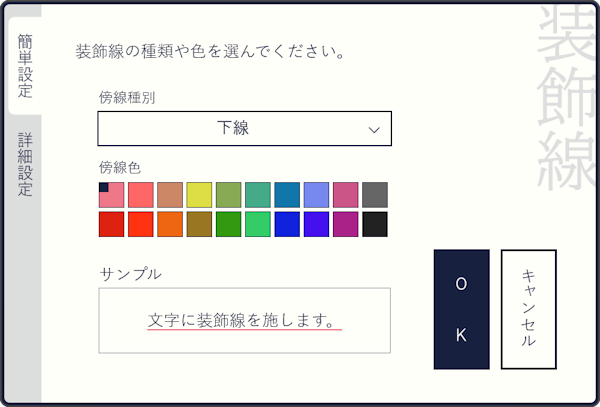Viewport: 600px width, 407px height.
Task: Choose the tan swatch in top row
Action: 170,194
